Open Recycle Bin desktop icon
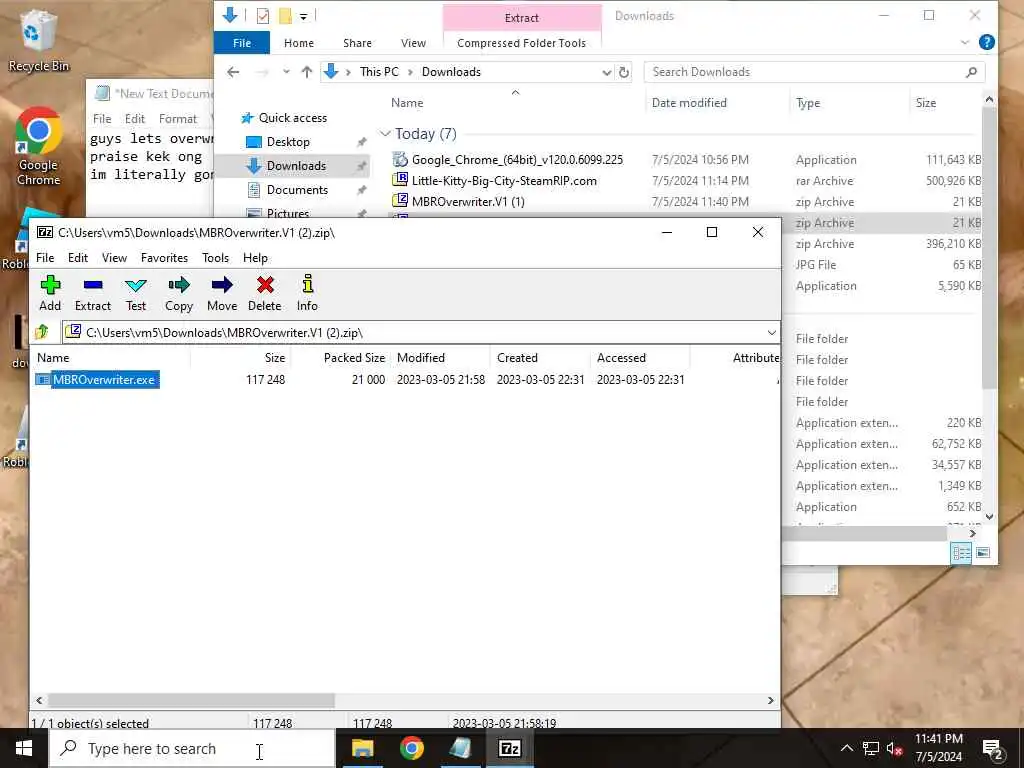 click(x=38, y=40)
